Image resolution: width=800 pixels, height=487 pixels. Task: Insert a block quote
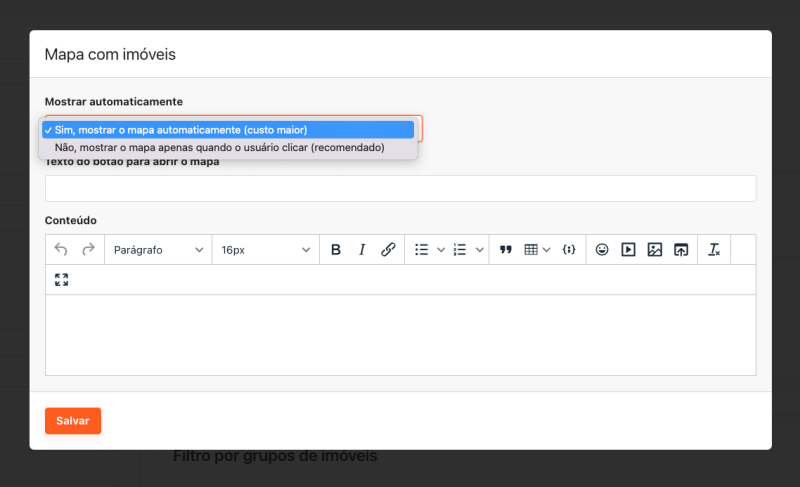[505, 250]
